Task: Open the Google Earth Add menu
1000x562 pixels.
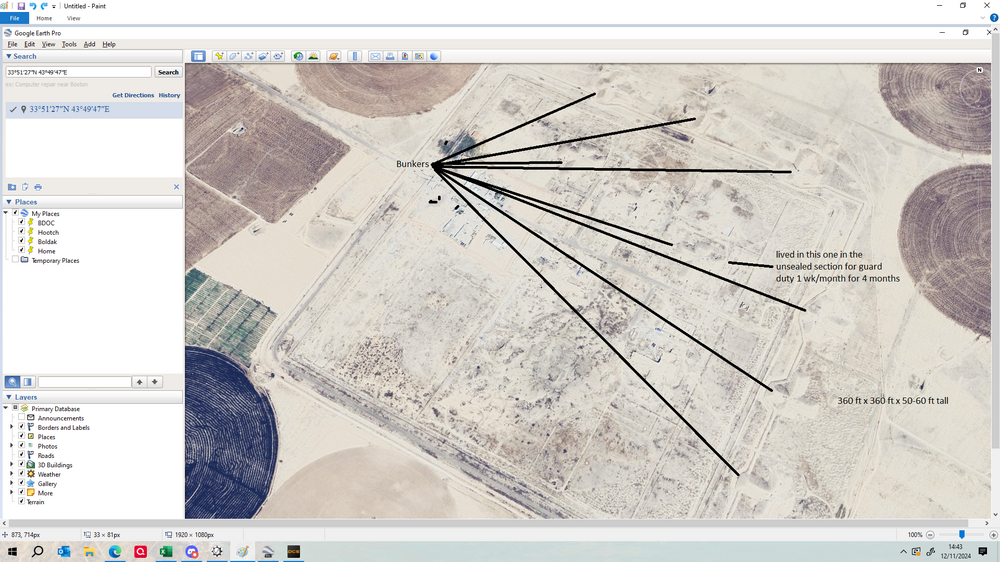Action: click(x=89, y=44)
